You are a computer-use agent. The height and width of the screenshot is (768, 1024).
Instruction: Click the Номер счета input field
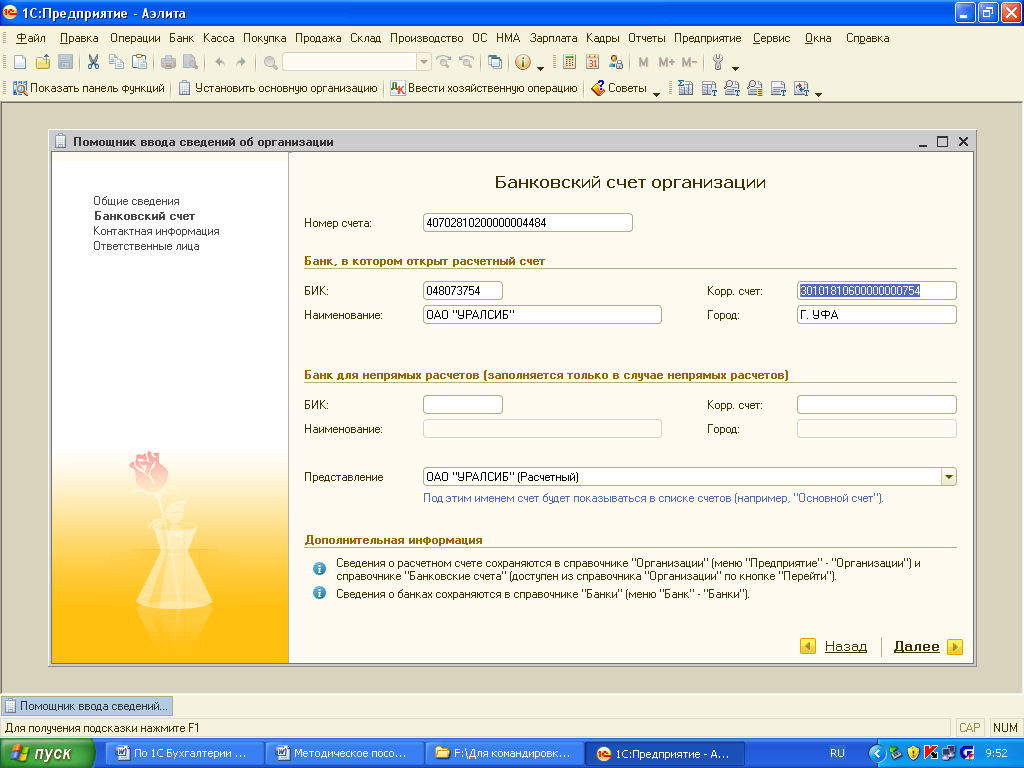[528, 223]
